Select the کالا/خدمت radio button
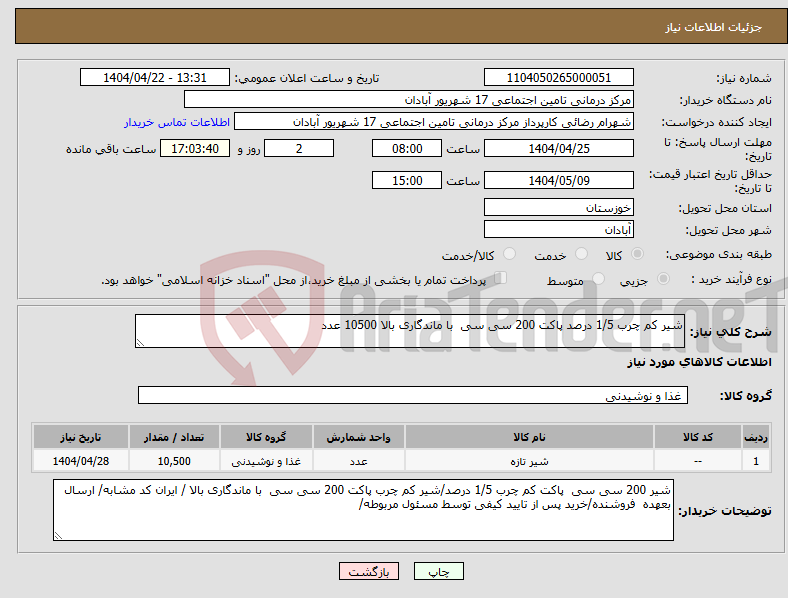The width and height of the screenshot is (788, 598). 510,254
